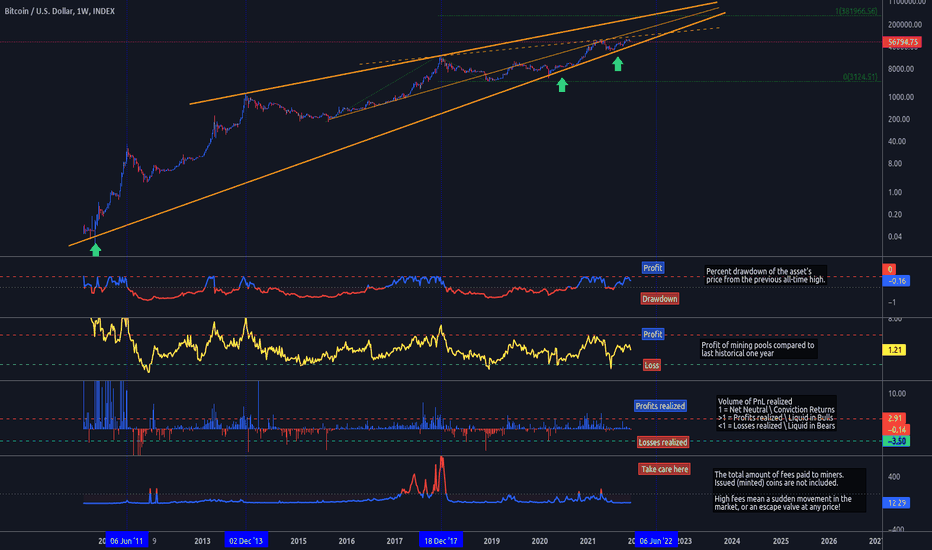
Task: Click the green -3.50 value tag
Action: click(896, 441)
